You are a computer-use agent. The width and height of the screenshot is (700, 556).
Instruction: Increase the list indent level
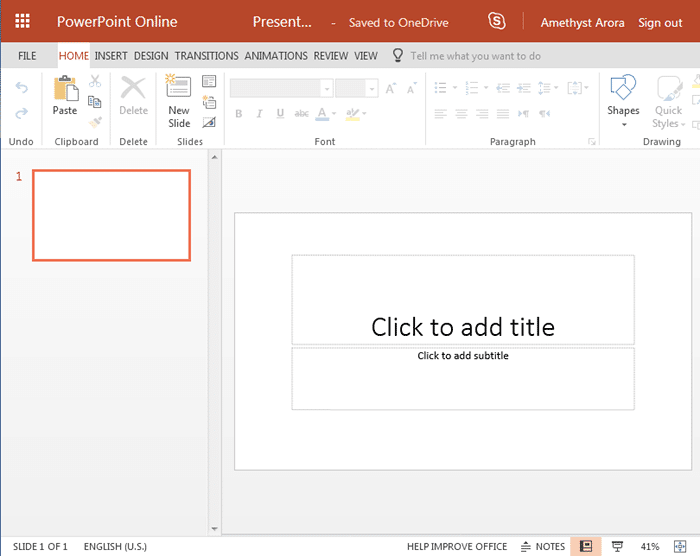(x=524, y=88)
